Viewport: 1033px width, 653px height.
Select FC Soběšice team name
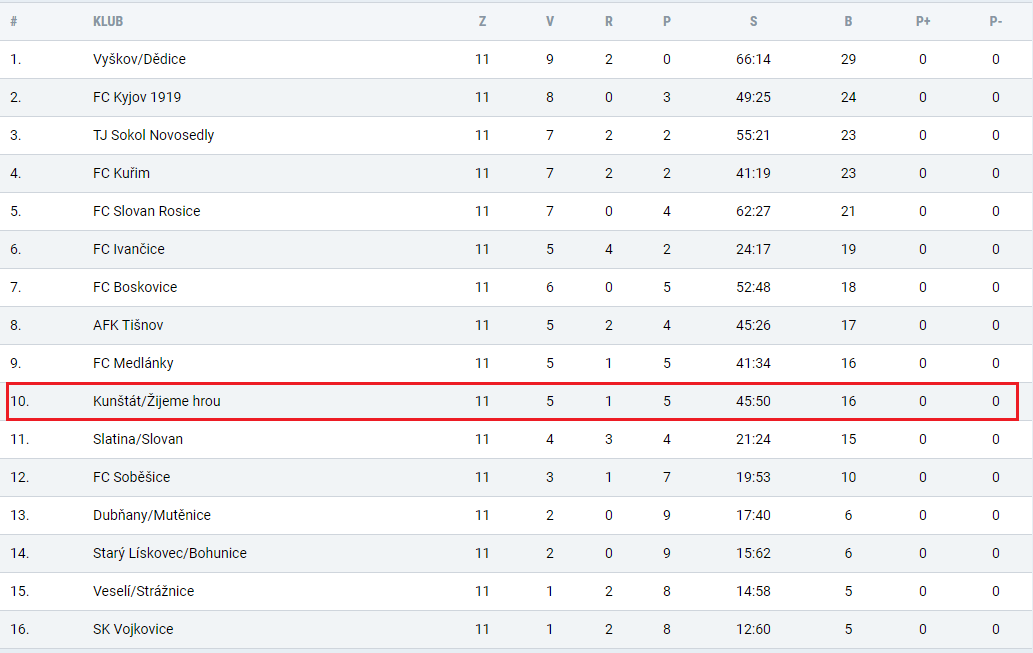[x=131, y=477]
